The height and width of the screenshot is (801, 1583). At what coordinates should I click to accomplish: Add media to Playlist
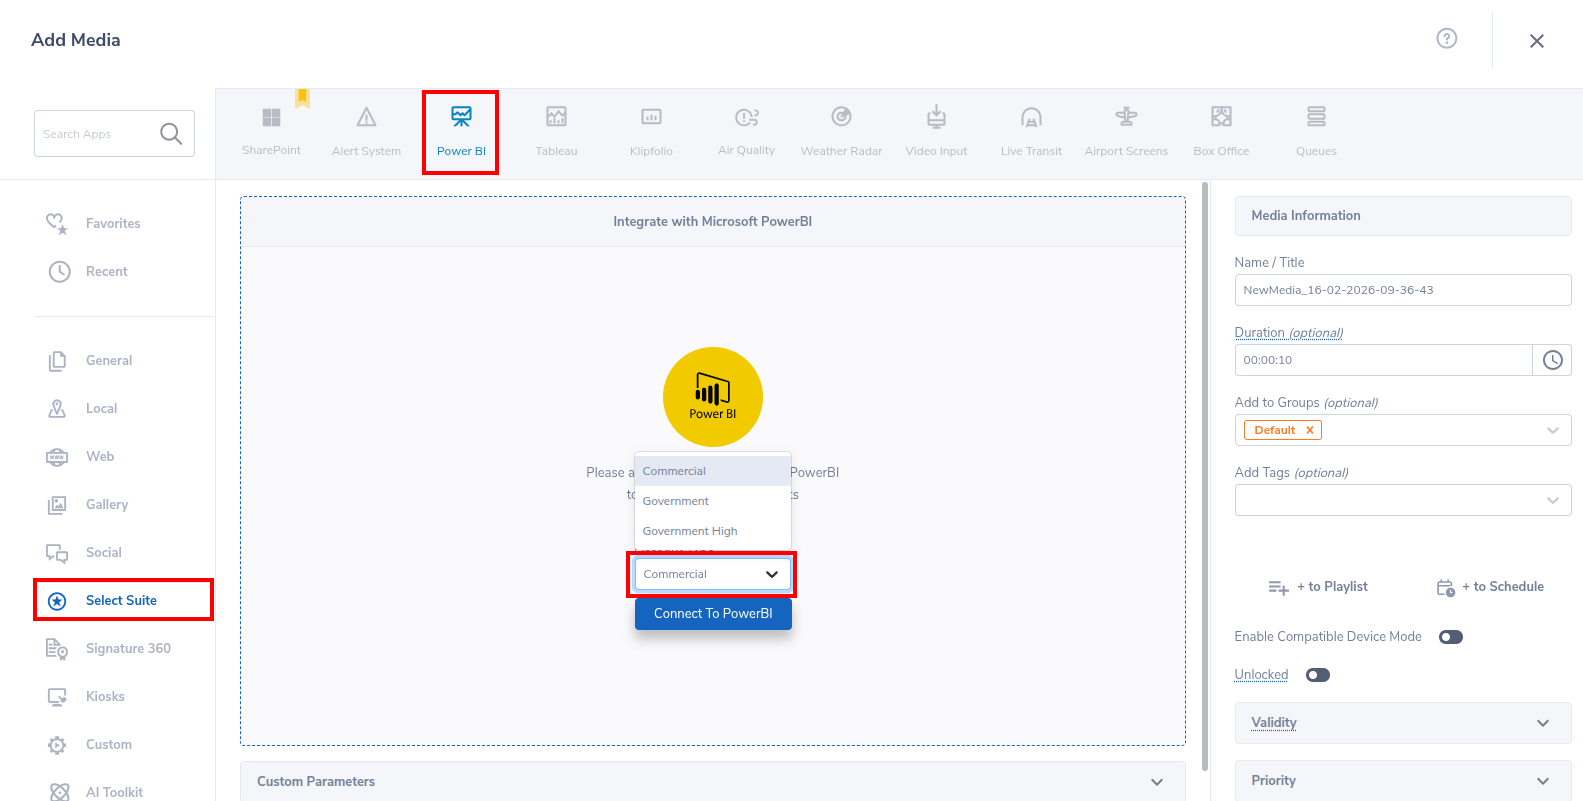[1318, 587]
